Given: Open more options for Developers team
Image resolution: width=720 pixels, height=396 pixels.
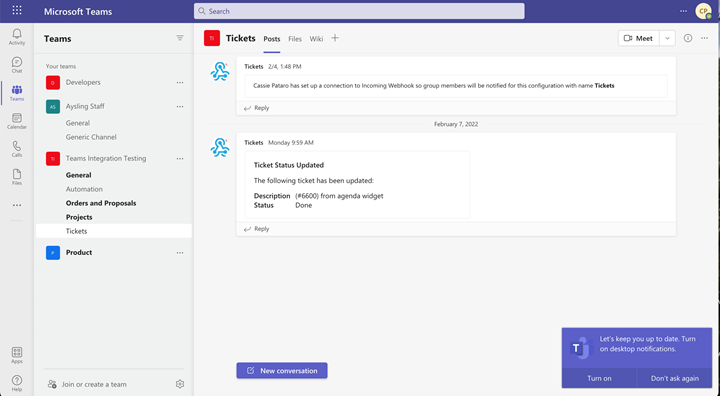Looking at the screenshot, I should pos(180,83).
